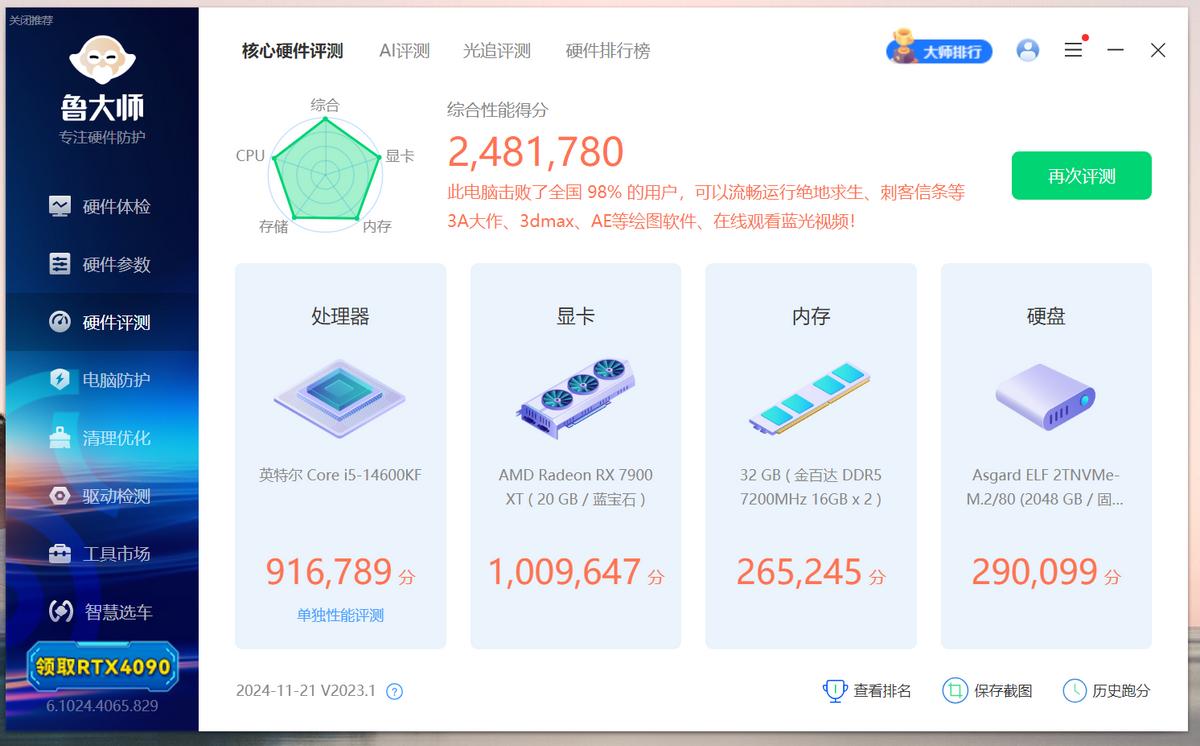The height and width of the screenshot is (746, 1200).
Task: Click graphics card score 1,009,647
Action: (564, 572)
